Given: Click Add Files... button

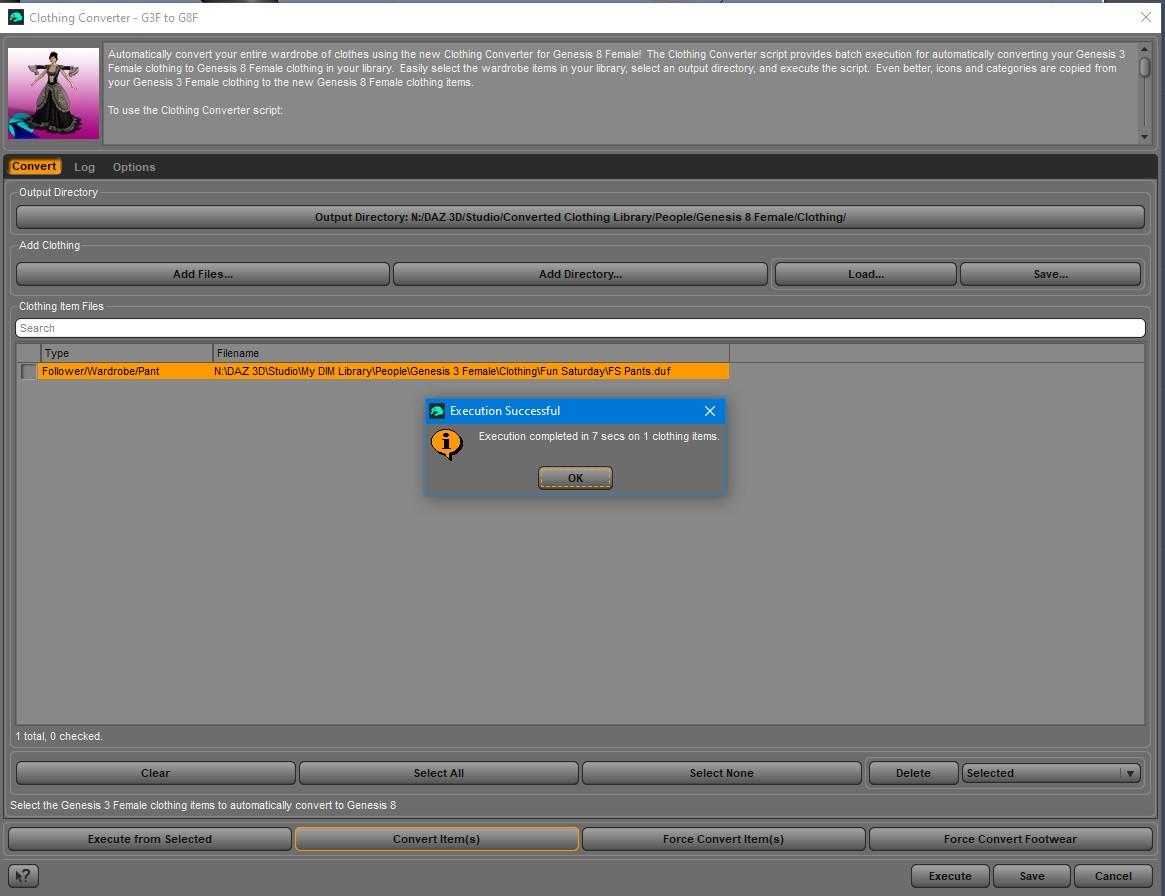Looking at the screenshot, I should (203, 274).
